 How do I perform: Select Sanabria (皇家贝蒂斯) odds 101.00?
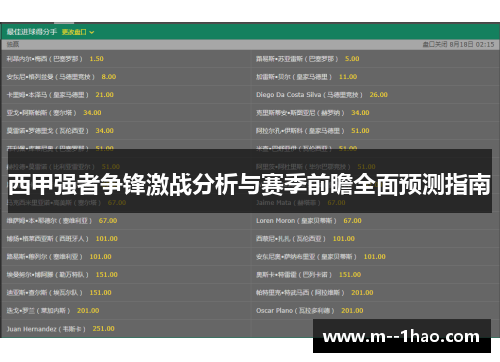pyautogui.click(x=375, y=257)
